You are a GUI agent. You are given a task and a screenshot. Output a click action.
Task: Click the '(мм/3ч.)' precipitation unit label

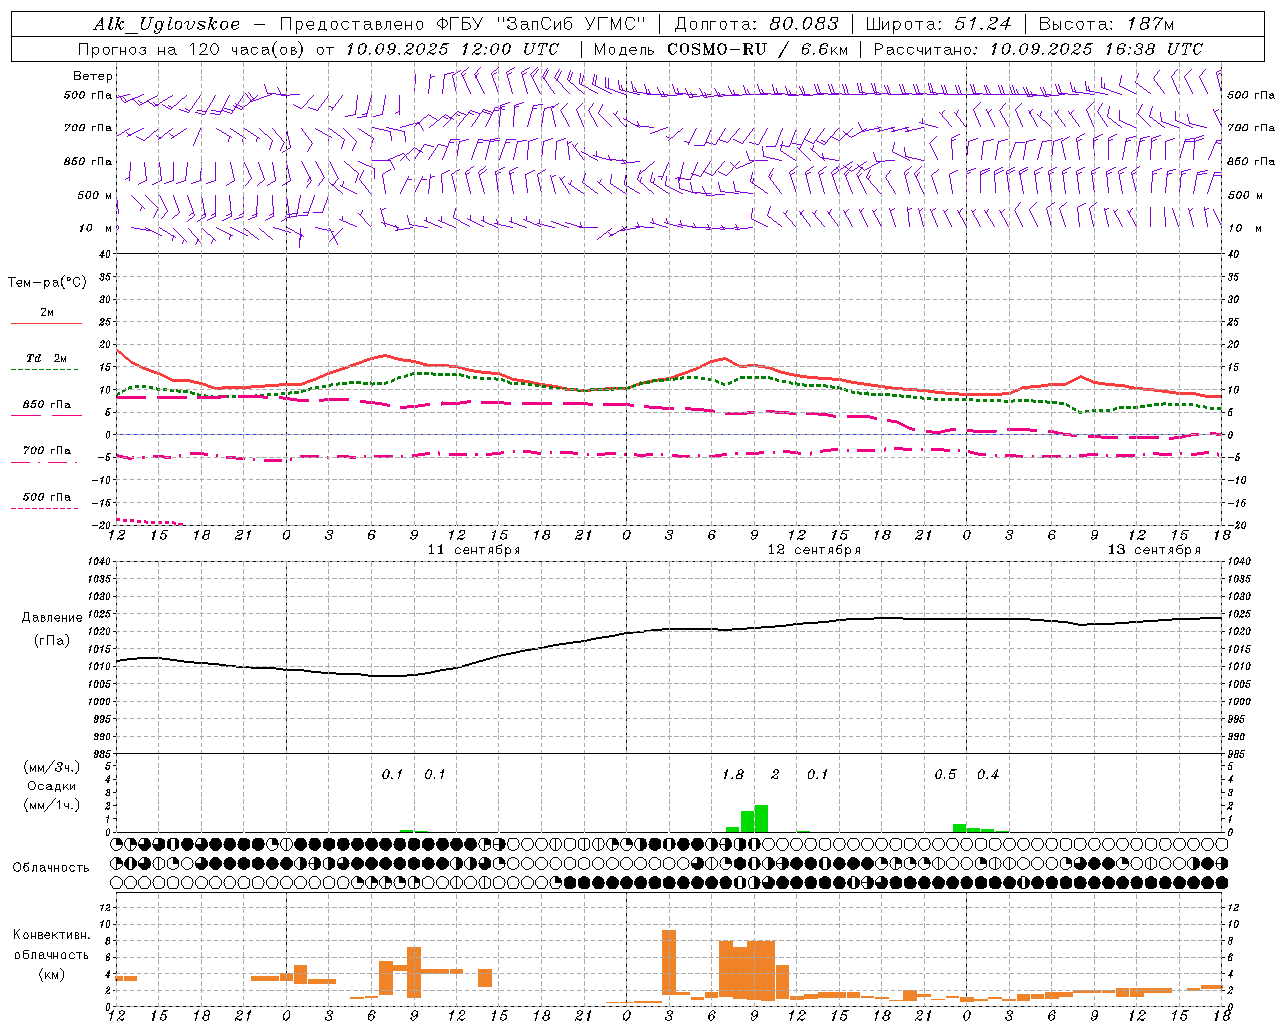click(x=52, y=768)
